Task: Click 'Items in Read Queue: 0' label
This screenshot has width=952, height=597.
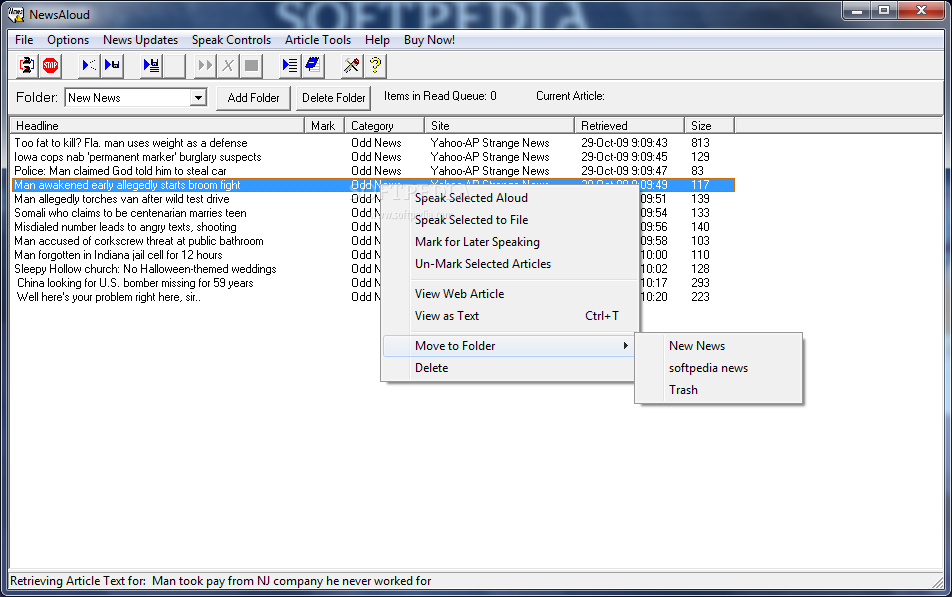Action: pos(440,96)
